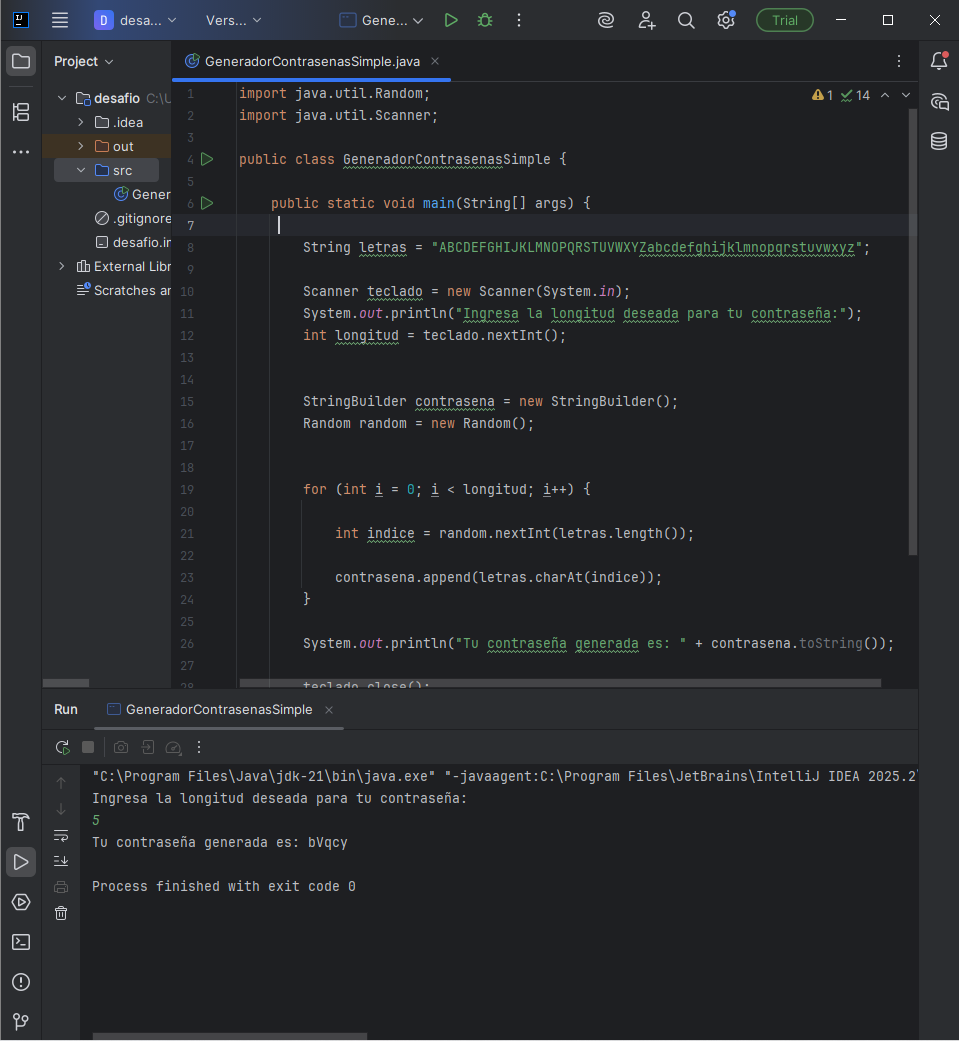Go to previous highlighted error arrow
Image resolution: width=959 pixels, height=1041 pixels.
click(885, 96)
